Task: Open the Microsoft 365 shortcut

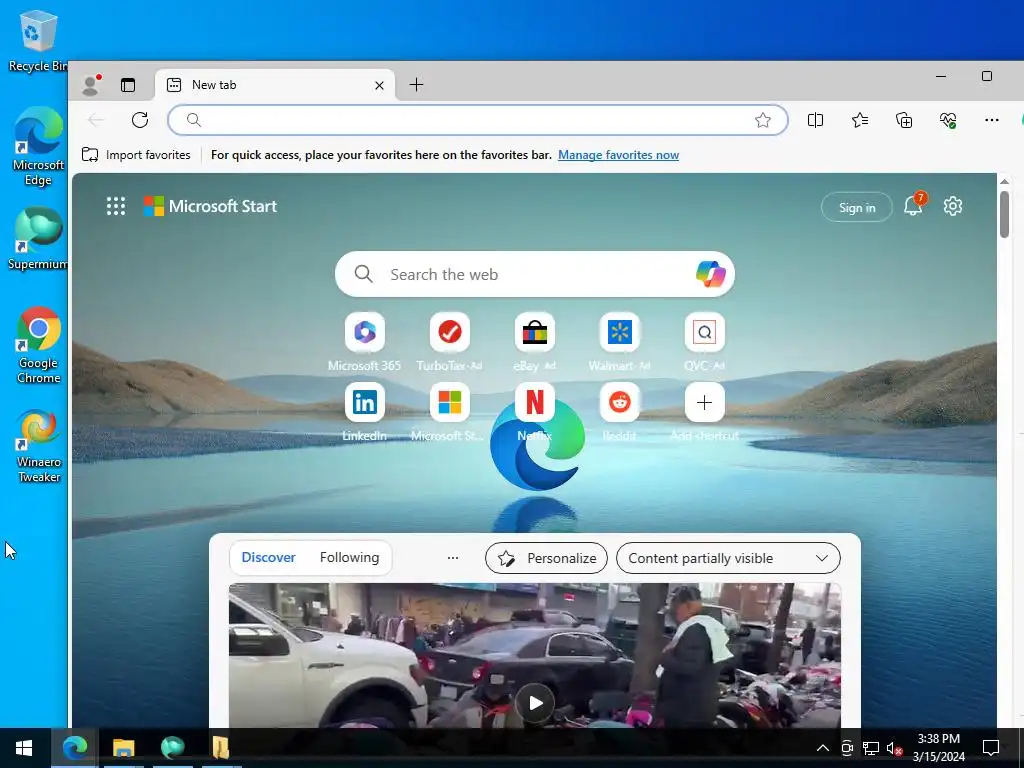Action: pos(364,342)
